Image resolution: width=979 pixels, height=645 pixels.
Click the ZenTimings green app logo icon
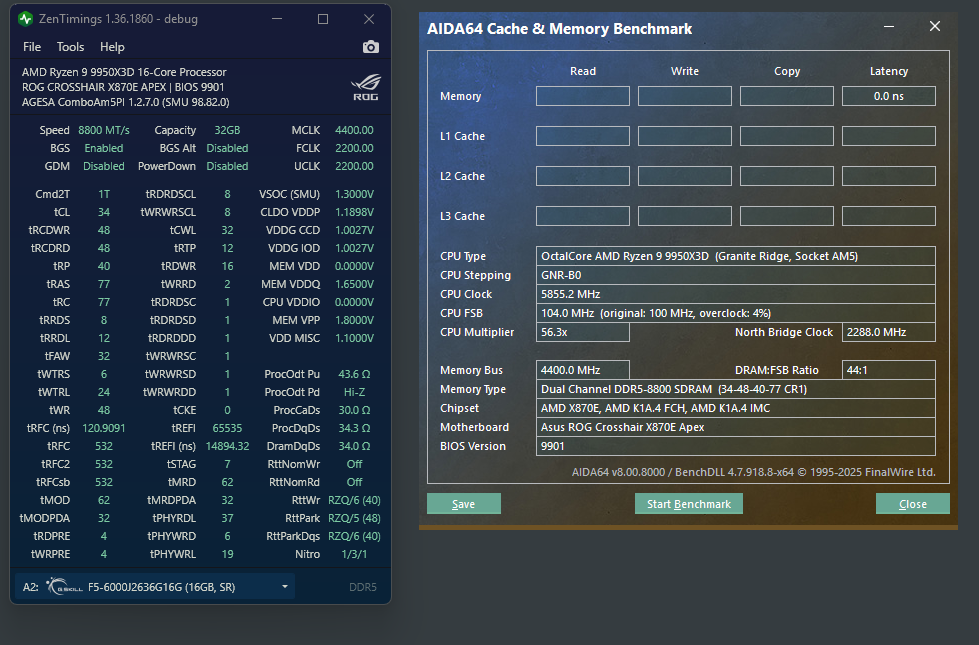click(x=26, y=19)
